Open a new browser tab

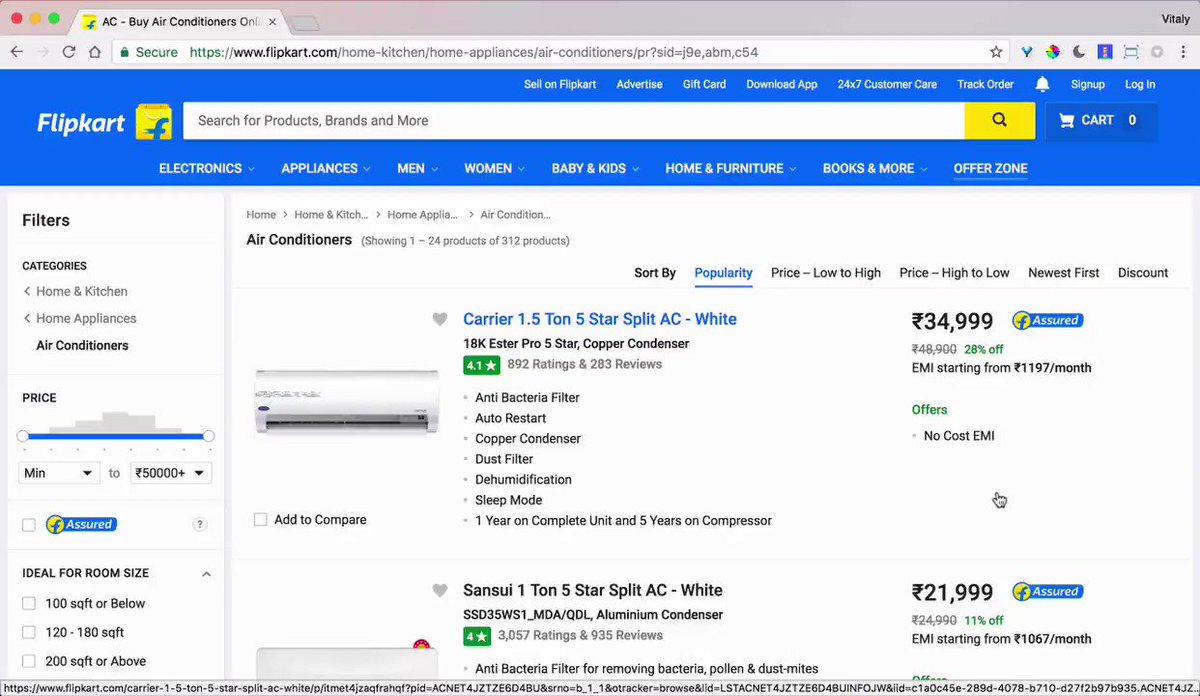pyautogui.click(x=305, y=22)
